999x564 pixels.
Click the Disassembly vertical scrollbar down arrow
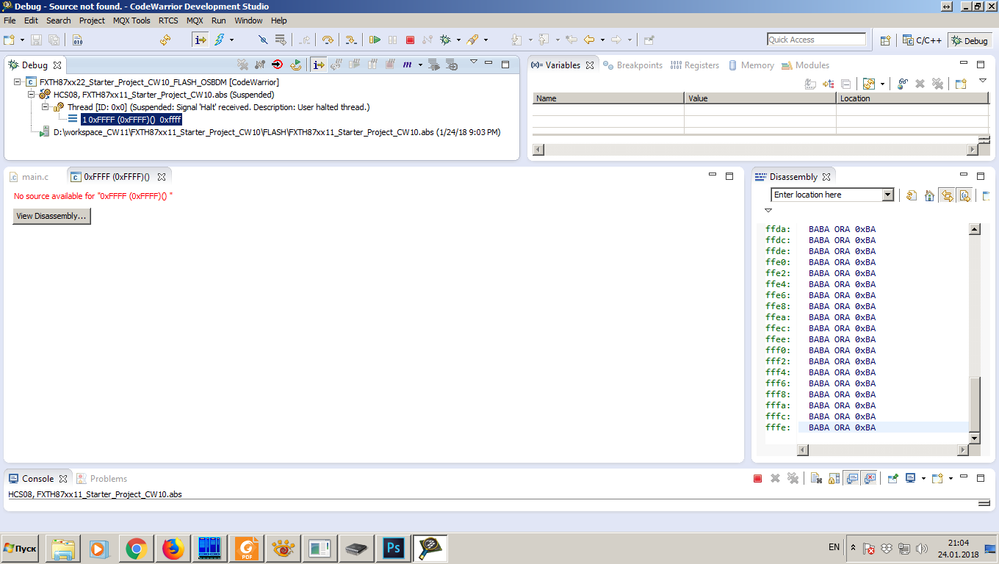[x=974, y=438]
